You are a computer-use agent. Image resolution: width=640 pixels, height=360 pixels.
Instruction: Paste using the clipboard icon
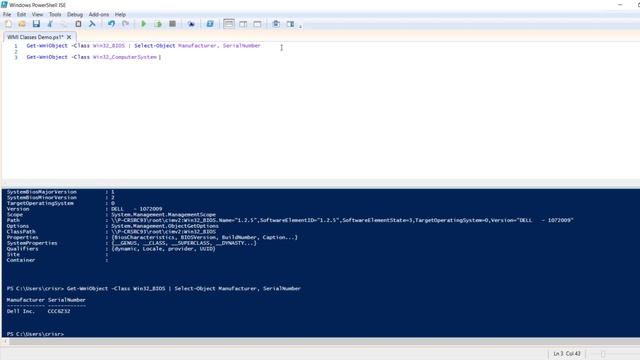[78, 24]
